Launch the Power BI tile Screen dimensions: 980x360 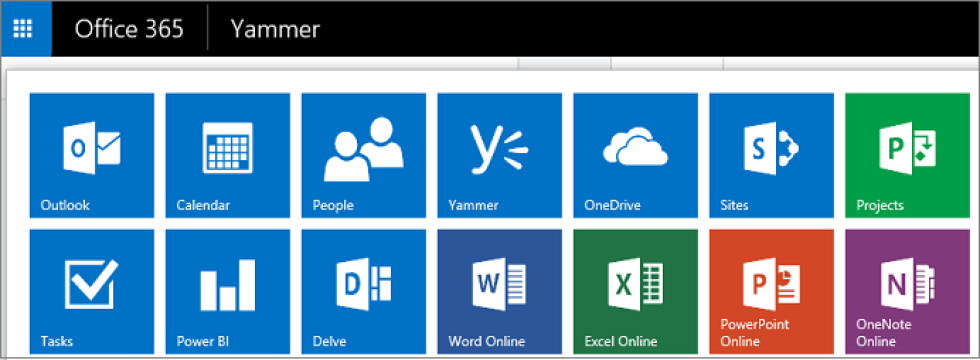click(228, 292)
